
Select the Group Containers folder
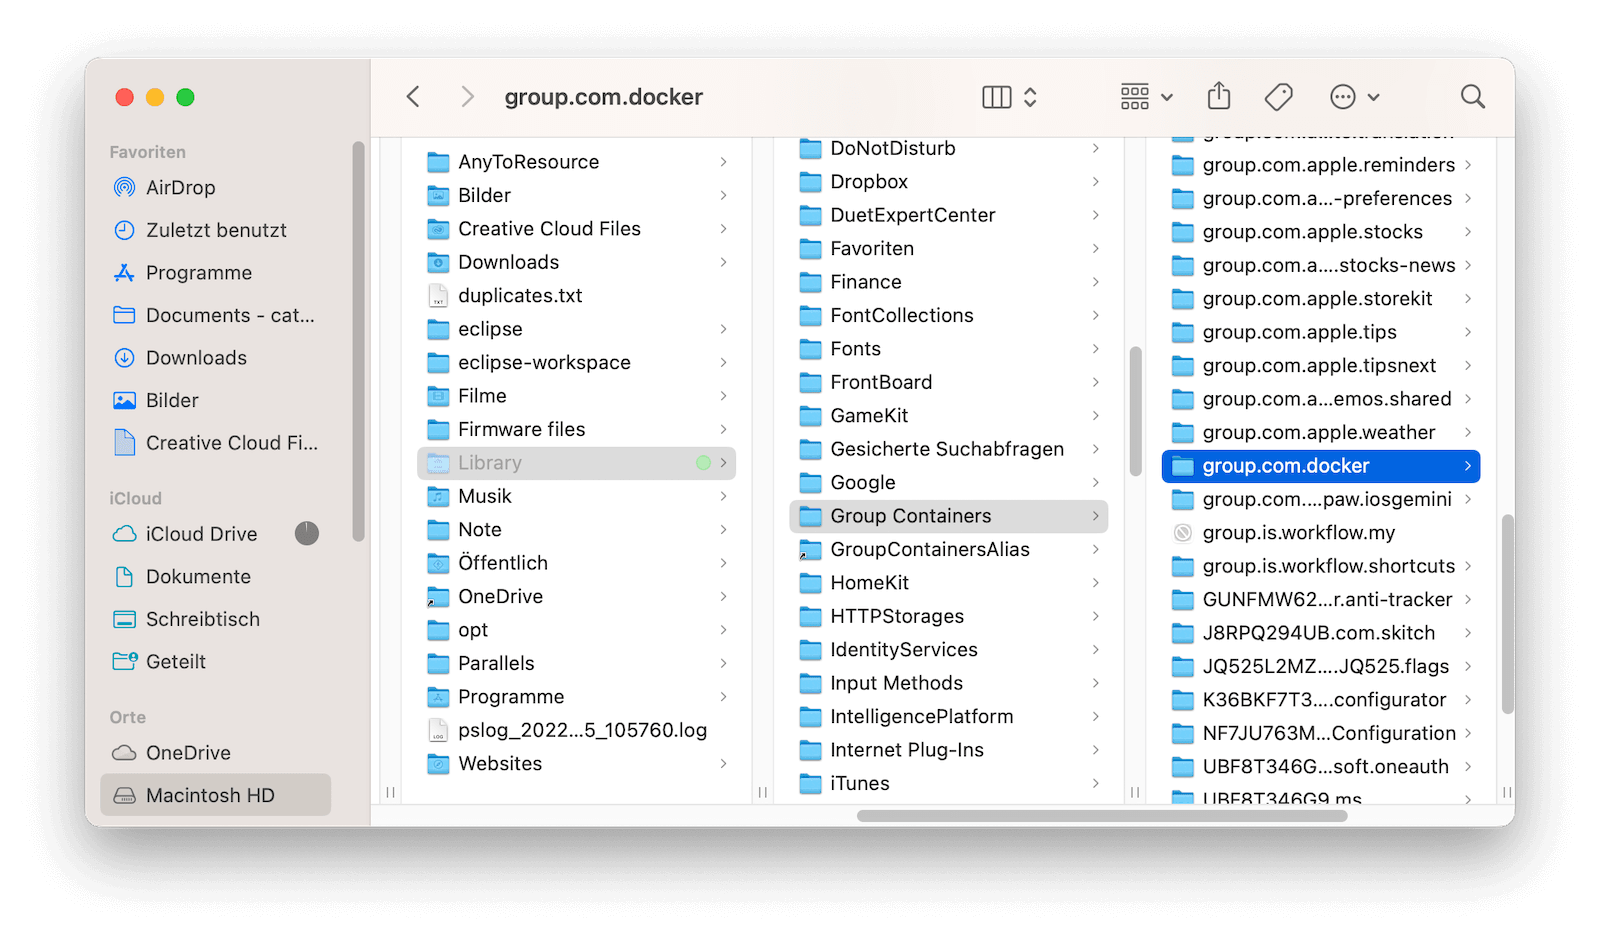coord(948,516)
